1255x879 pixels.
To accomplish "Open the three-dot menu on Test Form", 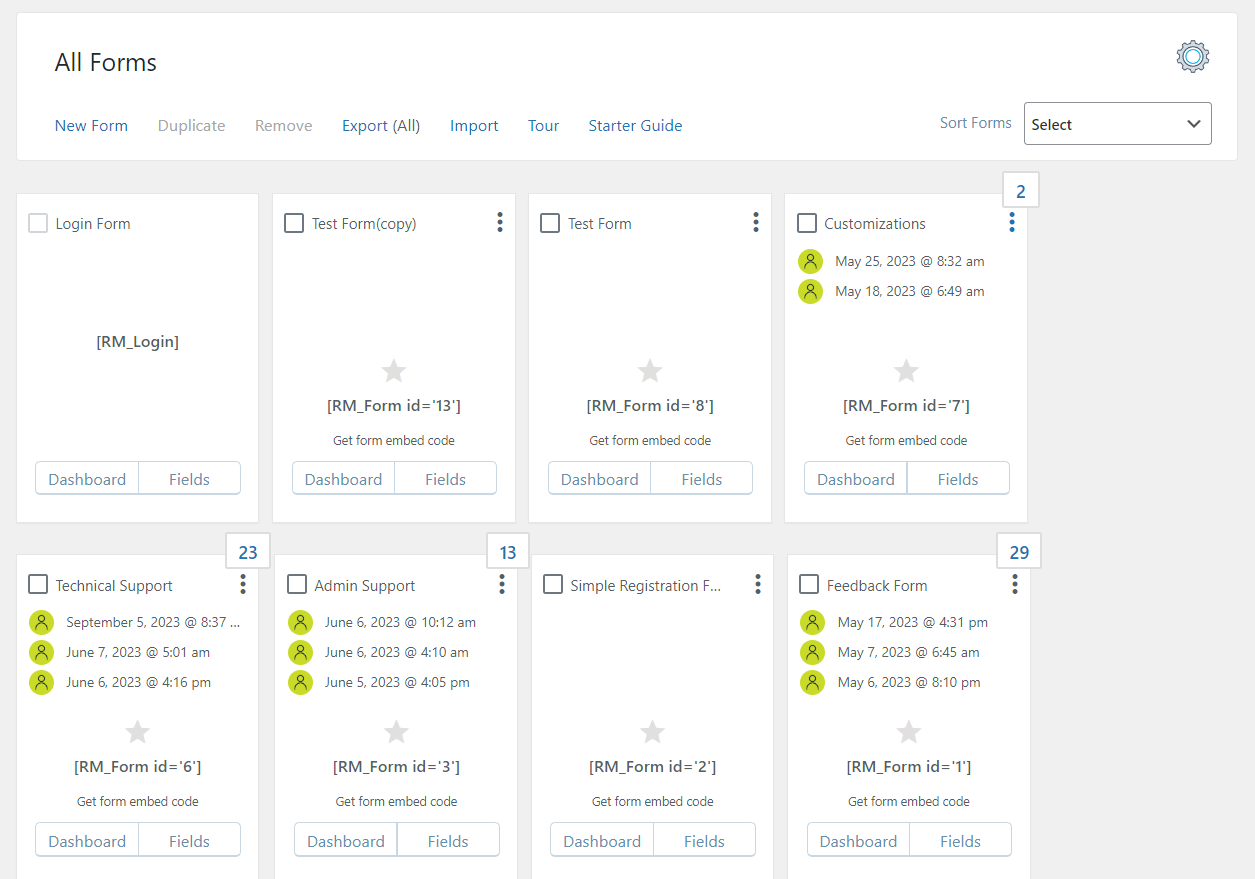I will 756,222.
